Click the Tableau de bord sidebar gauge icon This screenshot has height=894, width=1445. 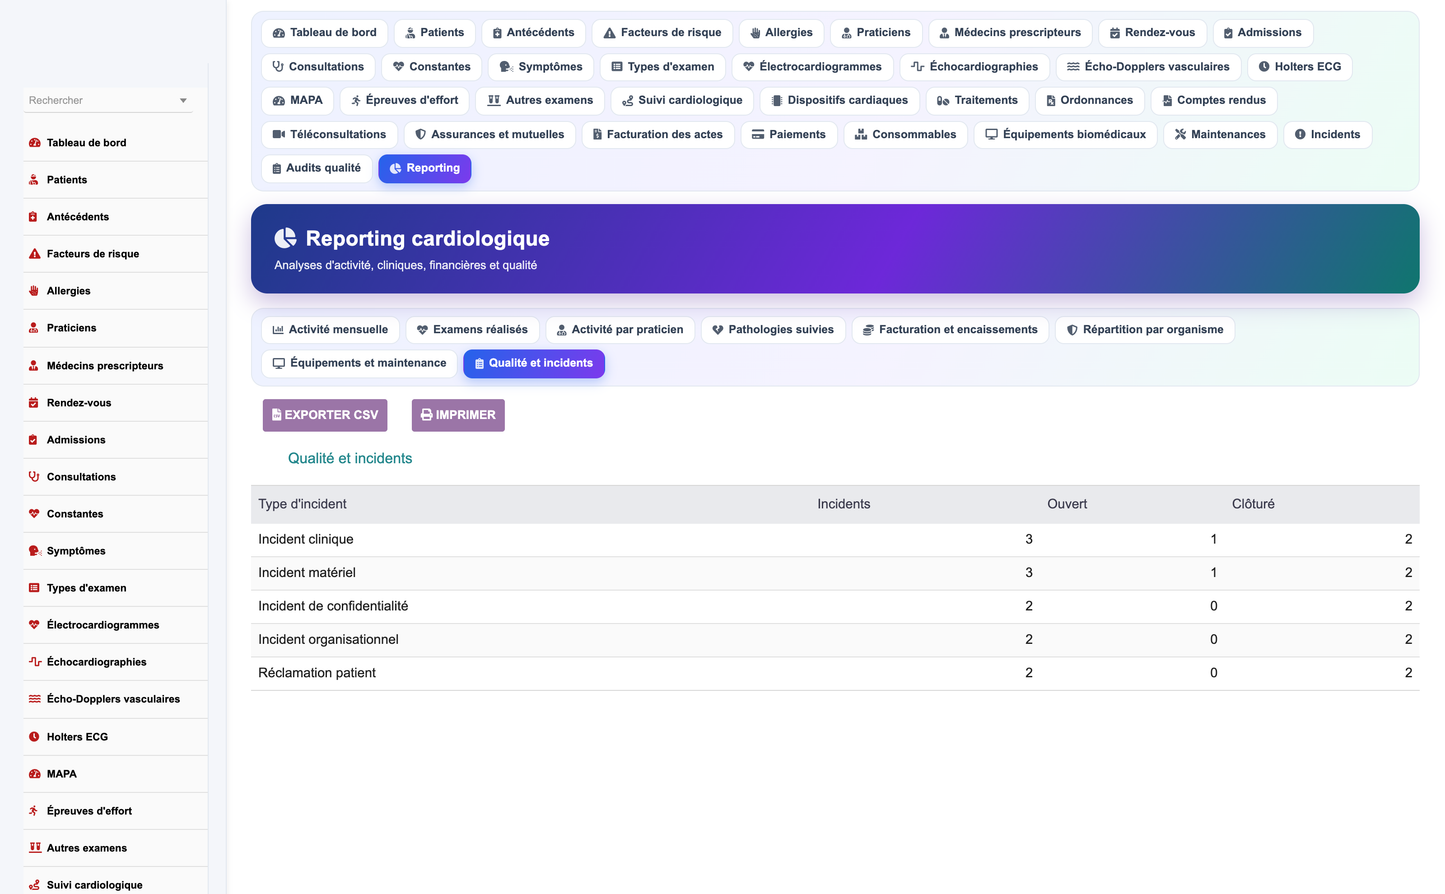[x=34, y=143]
